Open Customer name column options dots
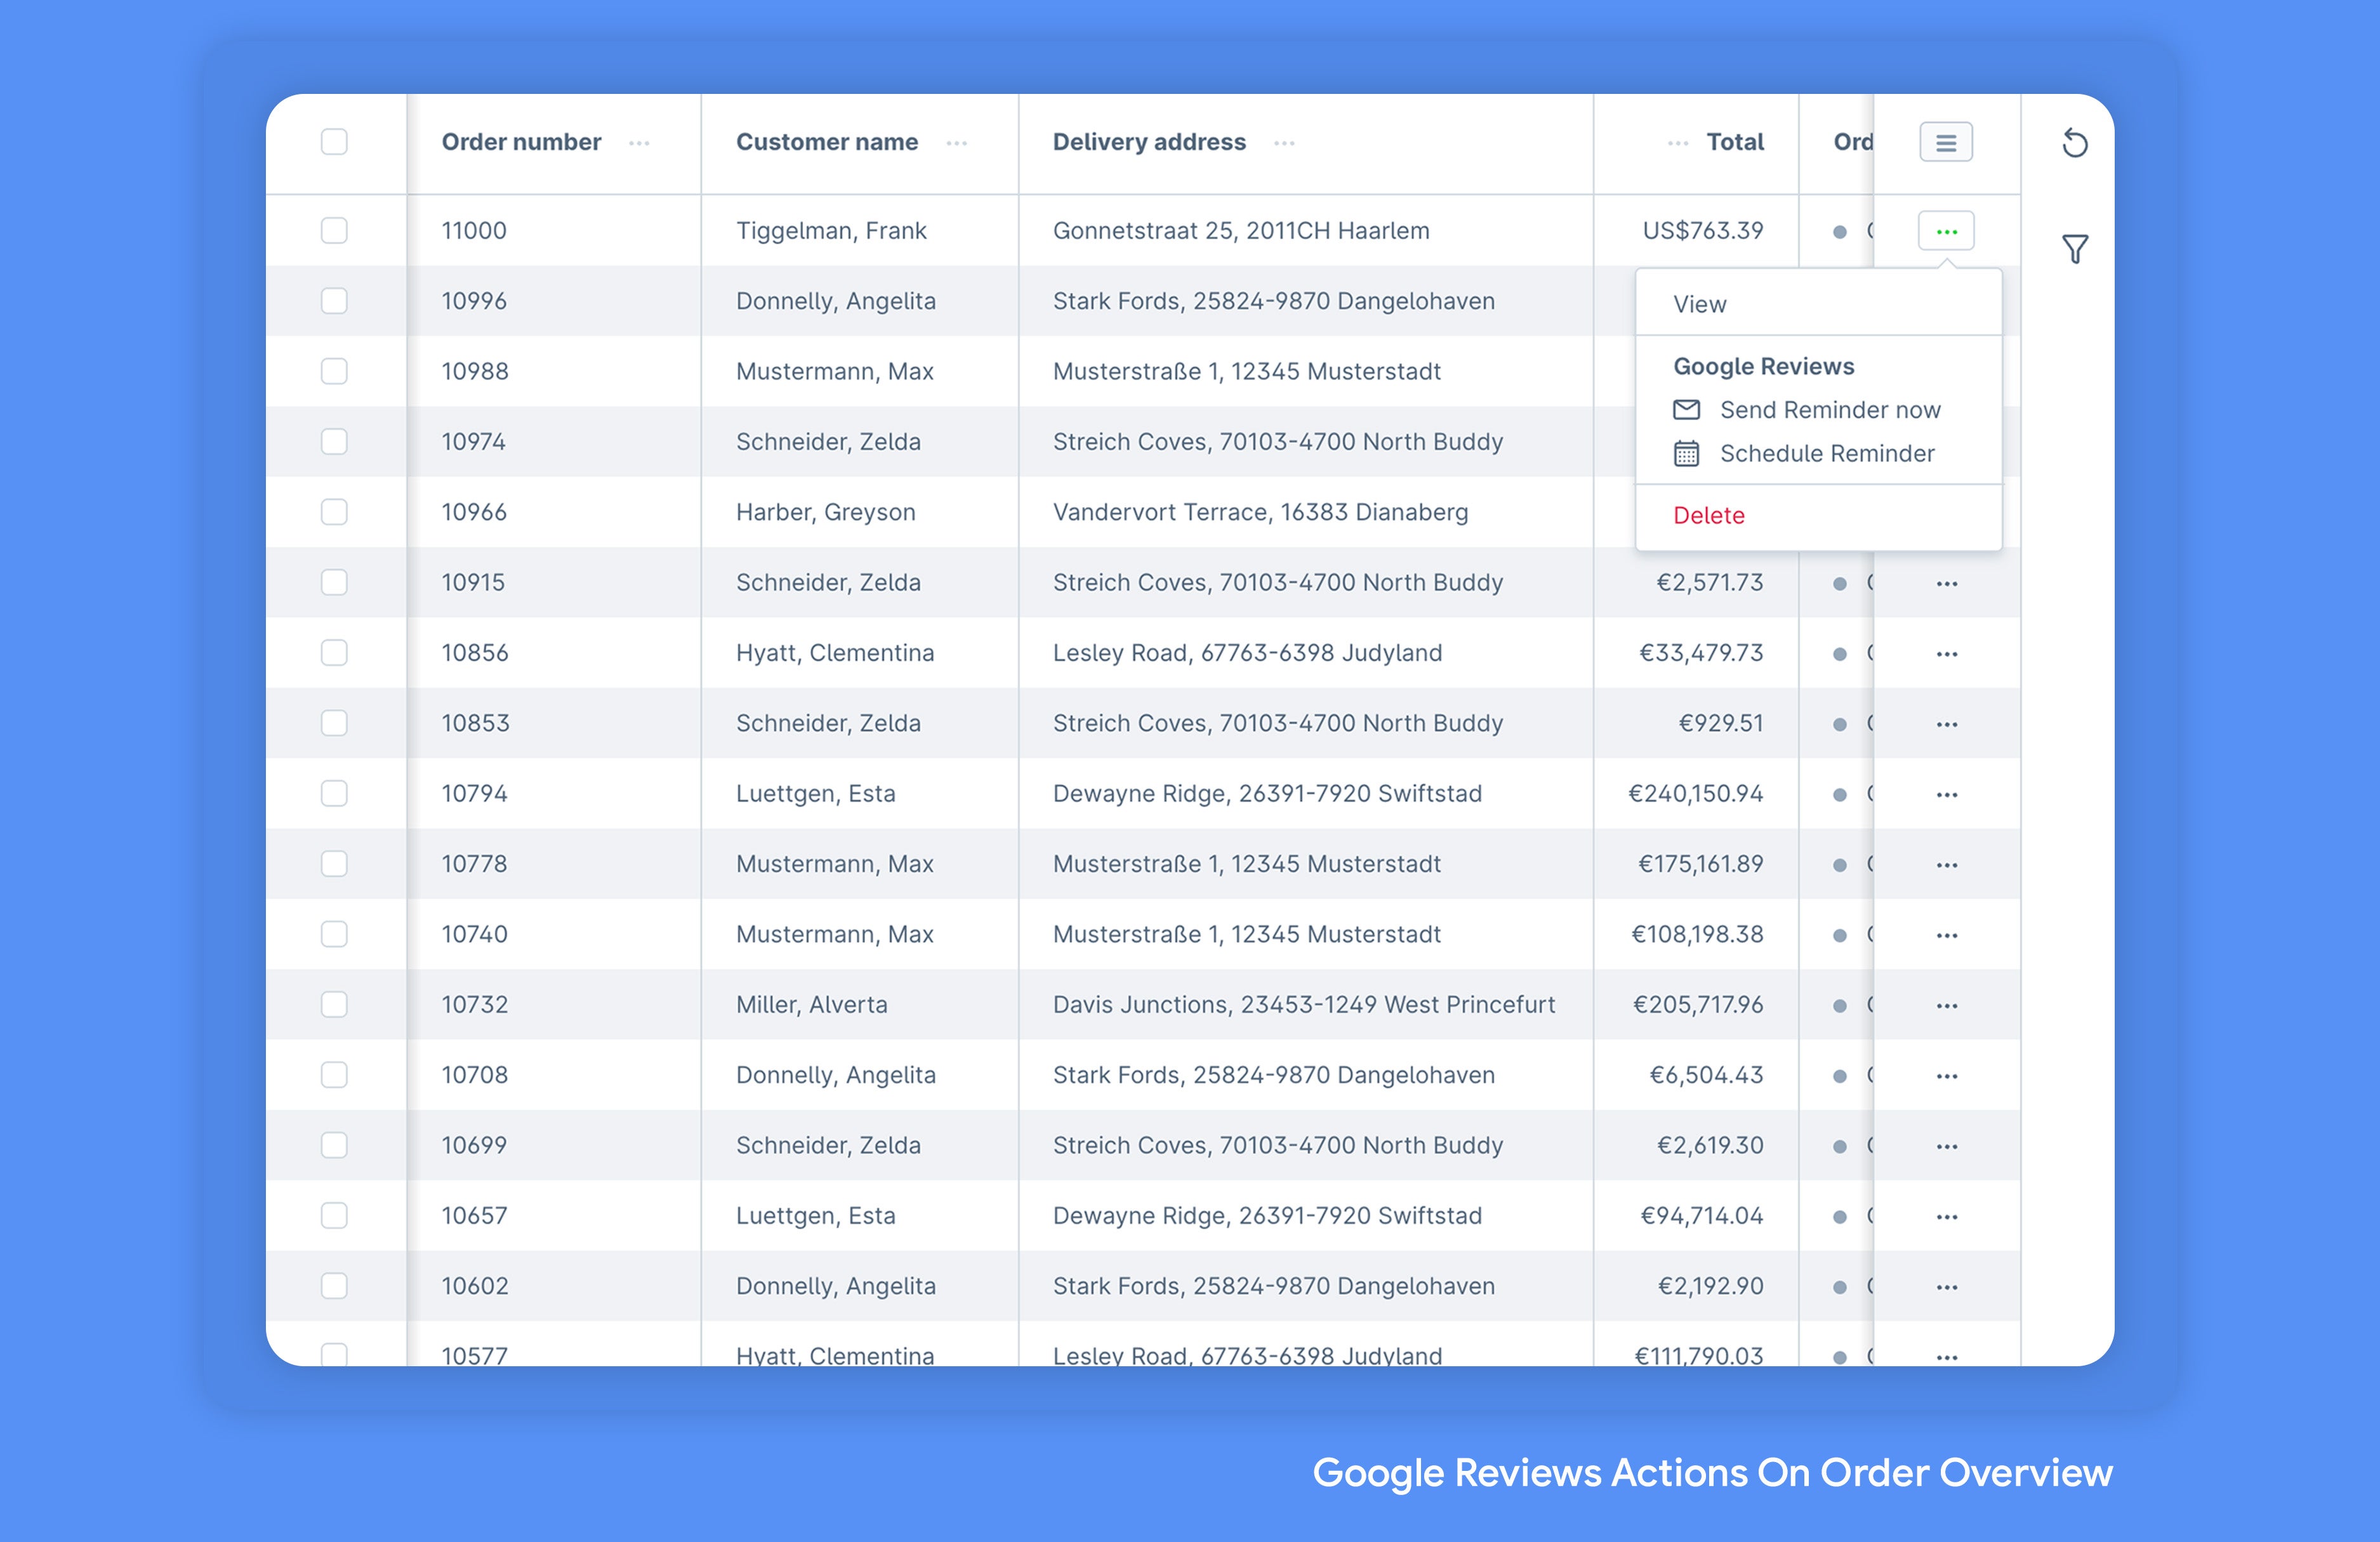The height and width of the screenshot is (1542, 2380). point(957,143)
